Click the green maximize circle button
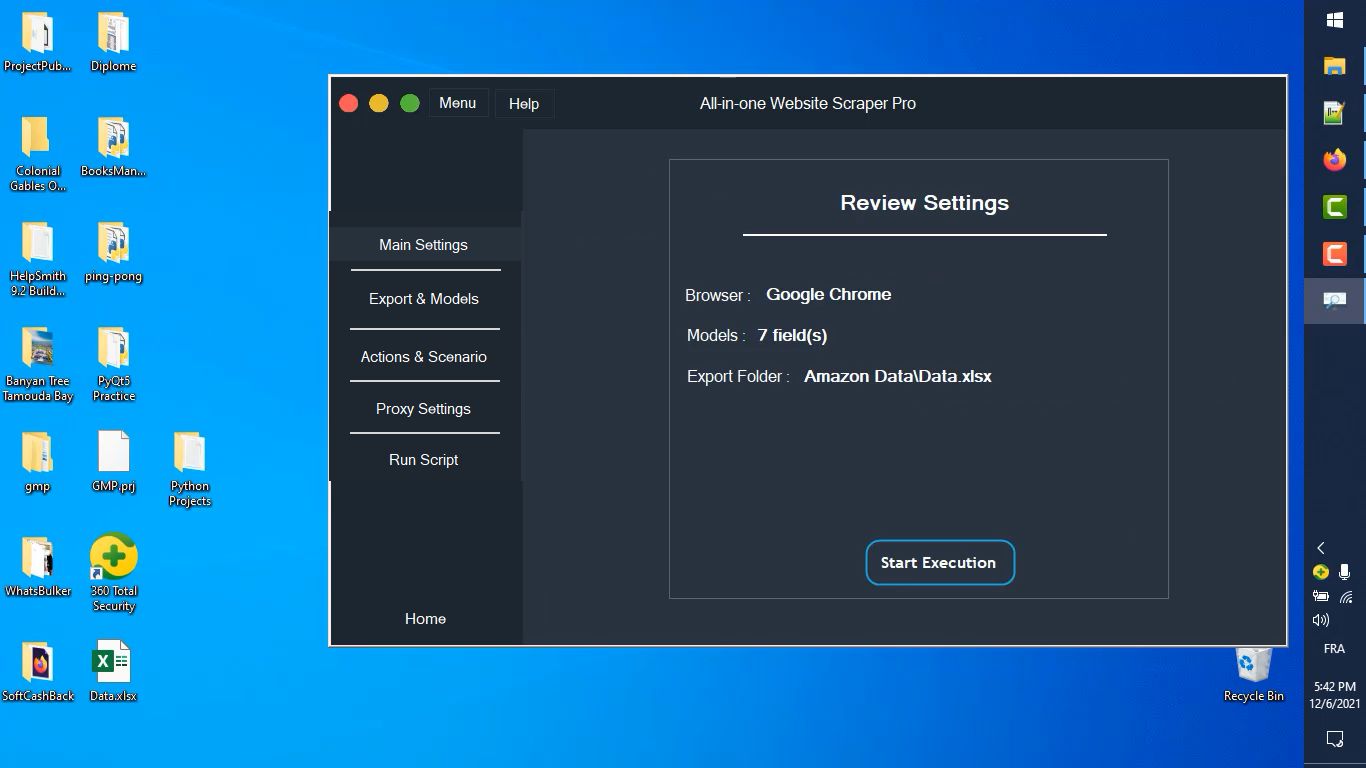Image resolution: width=1366 pixels, height=768 pixels. (x=410, y=103)
